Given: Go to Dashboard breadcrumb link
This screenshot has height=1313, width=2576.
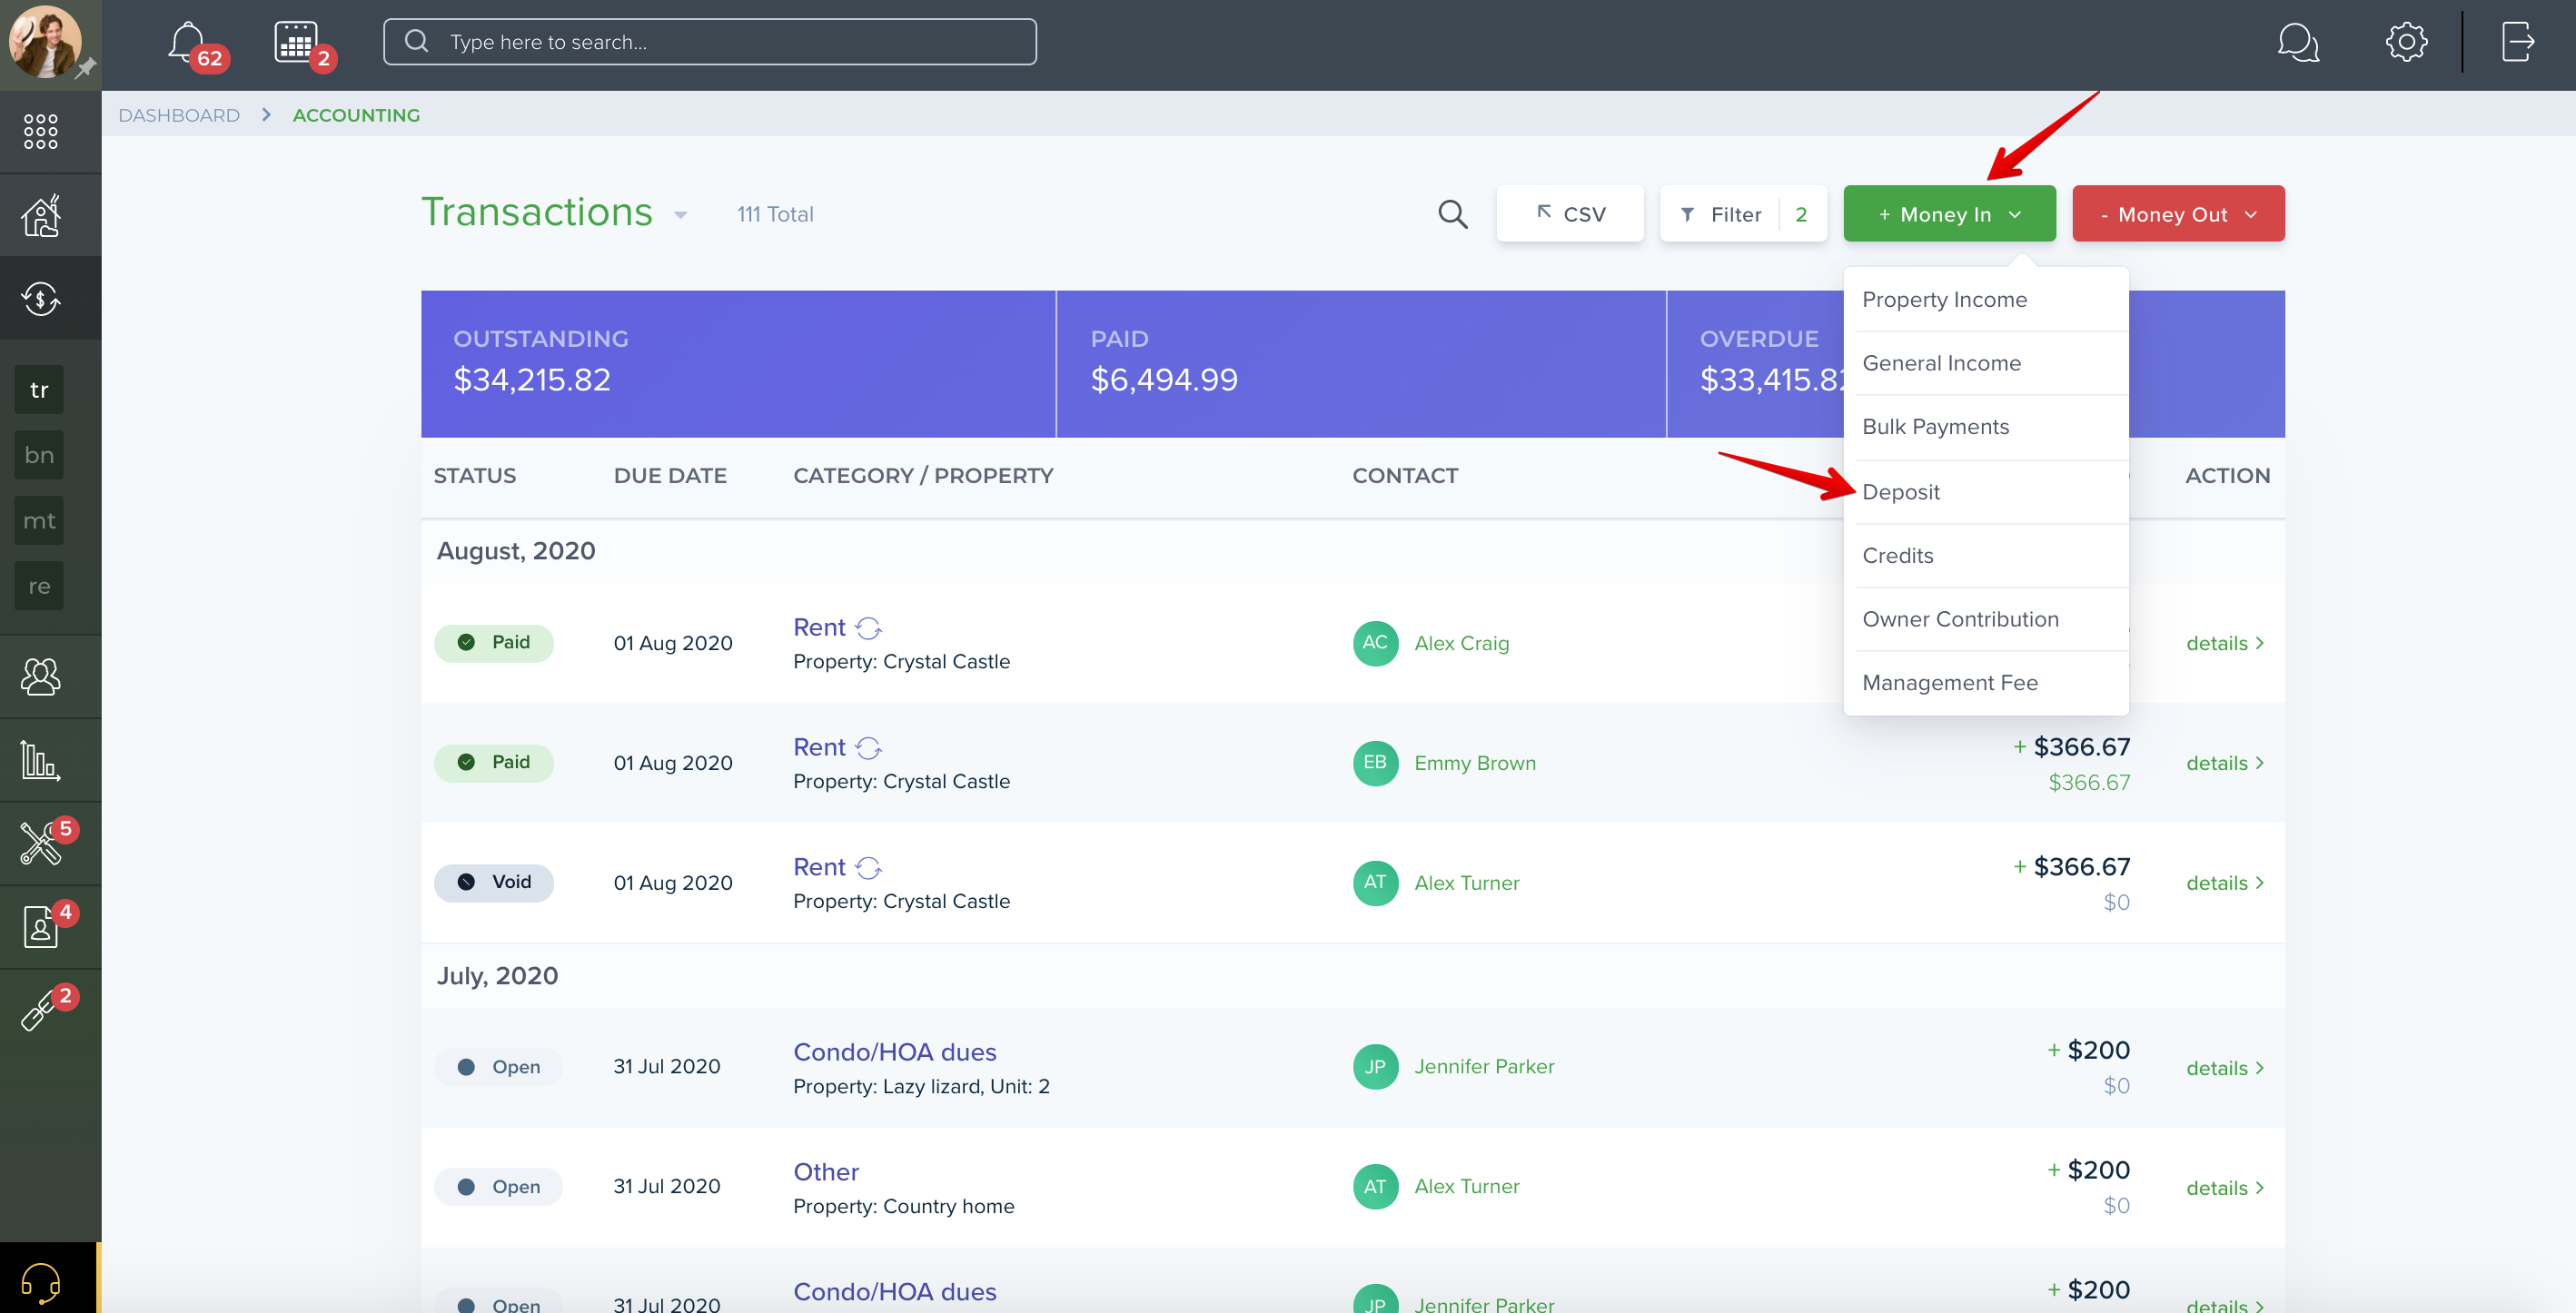Looking at the screenshot, I should [179, 115].
